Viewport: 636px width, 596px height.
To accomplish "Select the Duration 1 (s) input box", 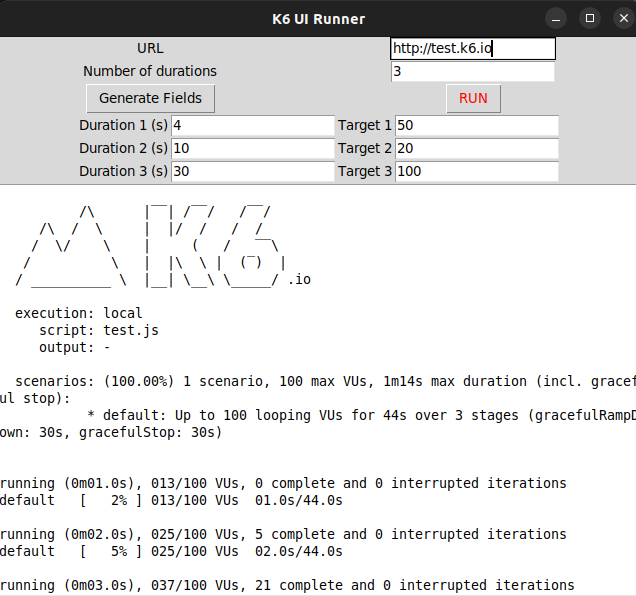I will pyautogui.click(x=252, y=125).
